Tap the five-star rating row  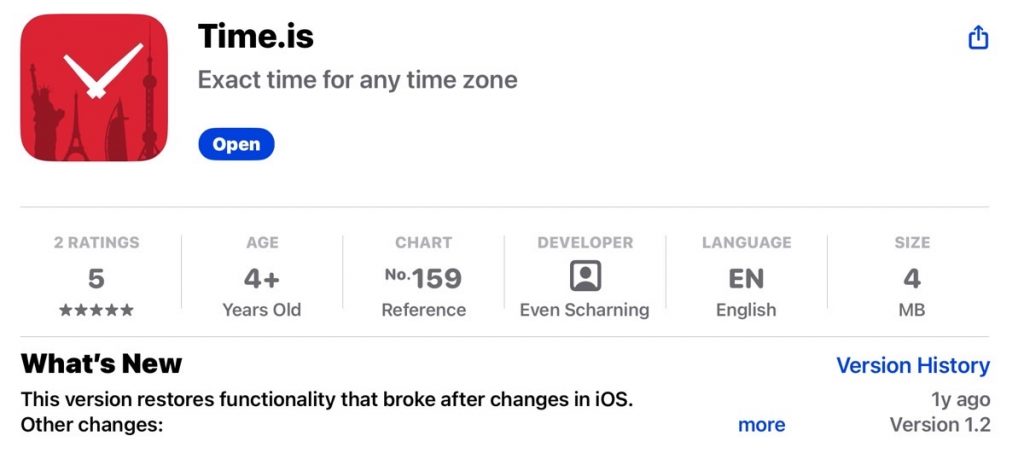96,310
